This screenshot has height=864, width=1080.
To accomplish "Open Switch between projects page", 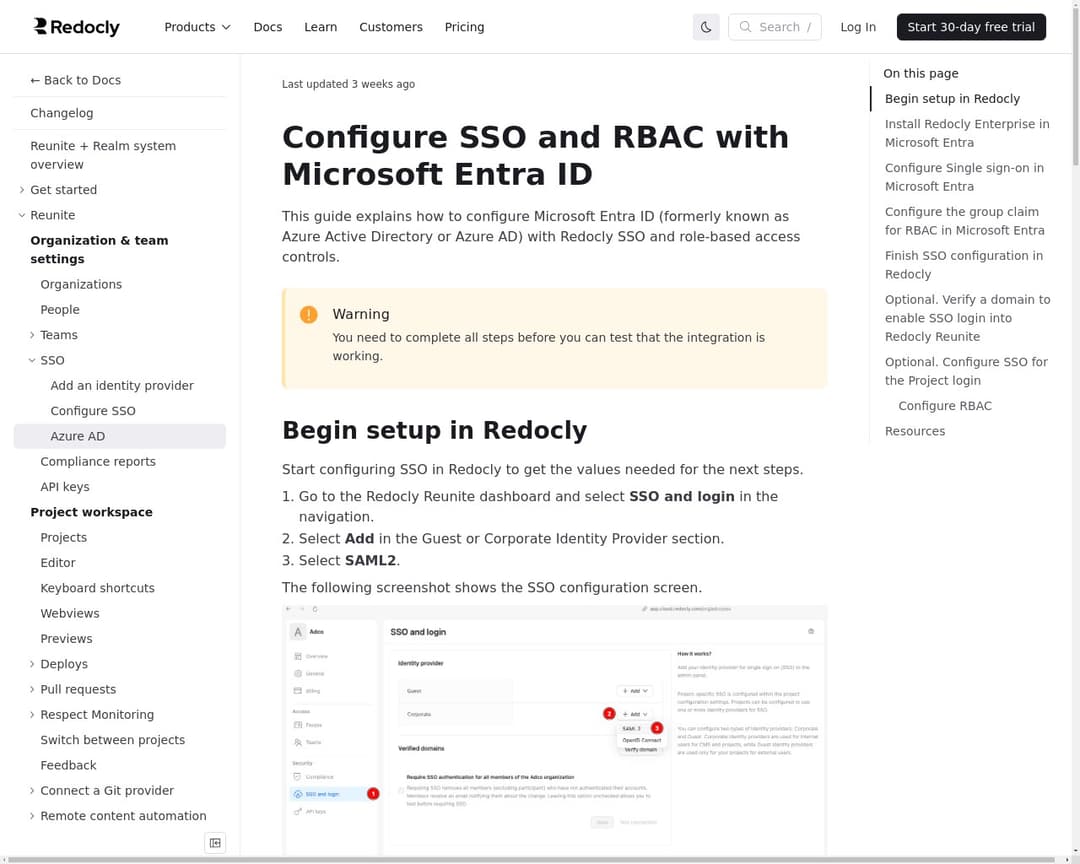I will (x=112, y=740).
